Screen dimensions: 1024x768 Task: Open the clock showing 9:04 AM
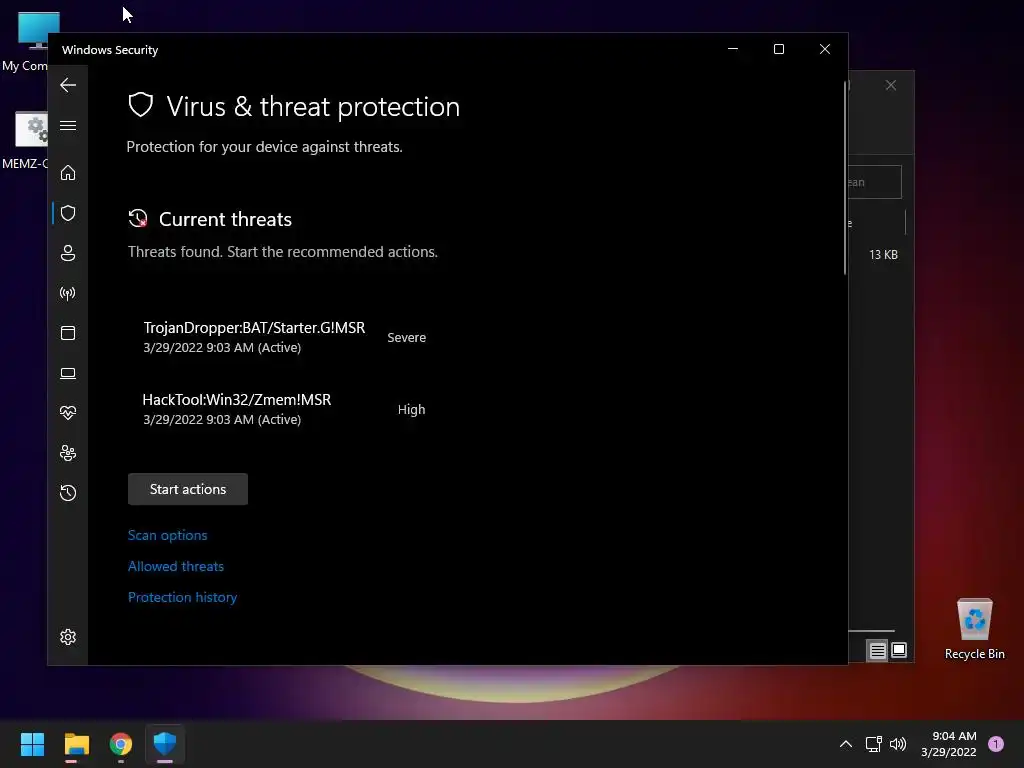tap(948, 744)
